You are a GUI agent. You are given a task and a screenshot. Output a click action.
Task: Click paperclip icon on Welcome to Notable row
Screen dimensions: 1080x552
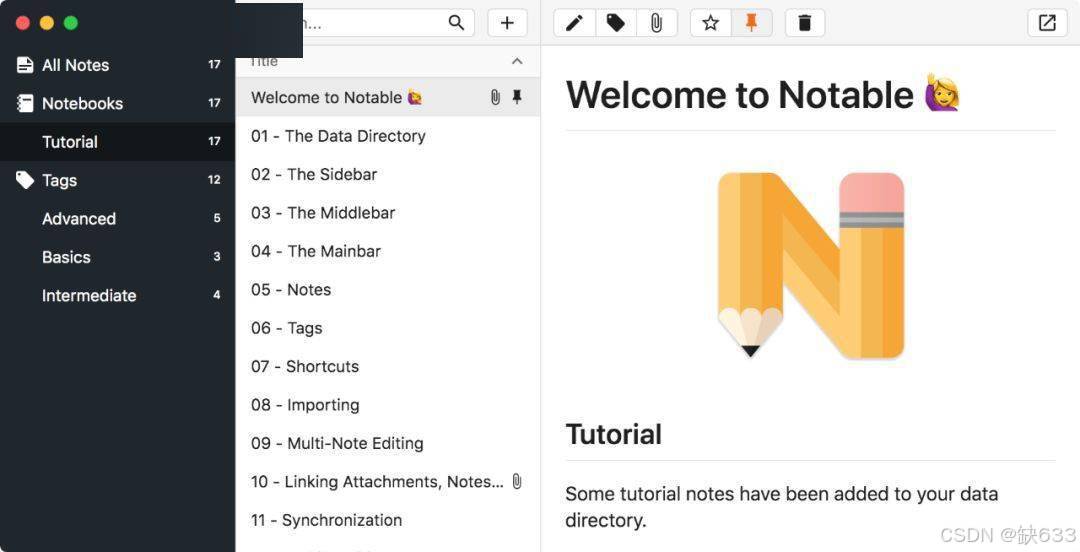[x=495, y=97]
